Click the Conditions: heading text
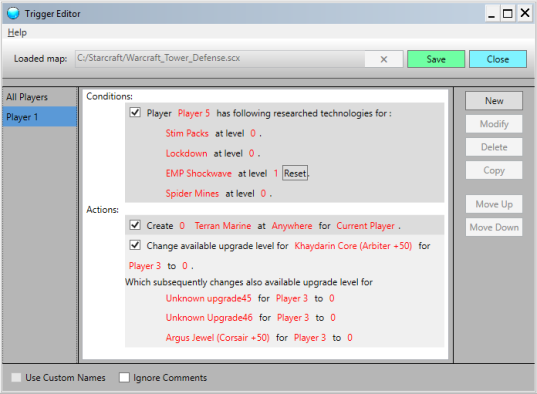The width and height of the screenshot is (537, 394). (109, 97)
